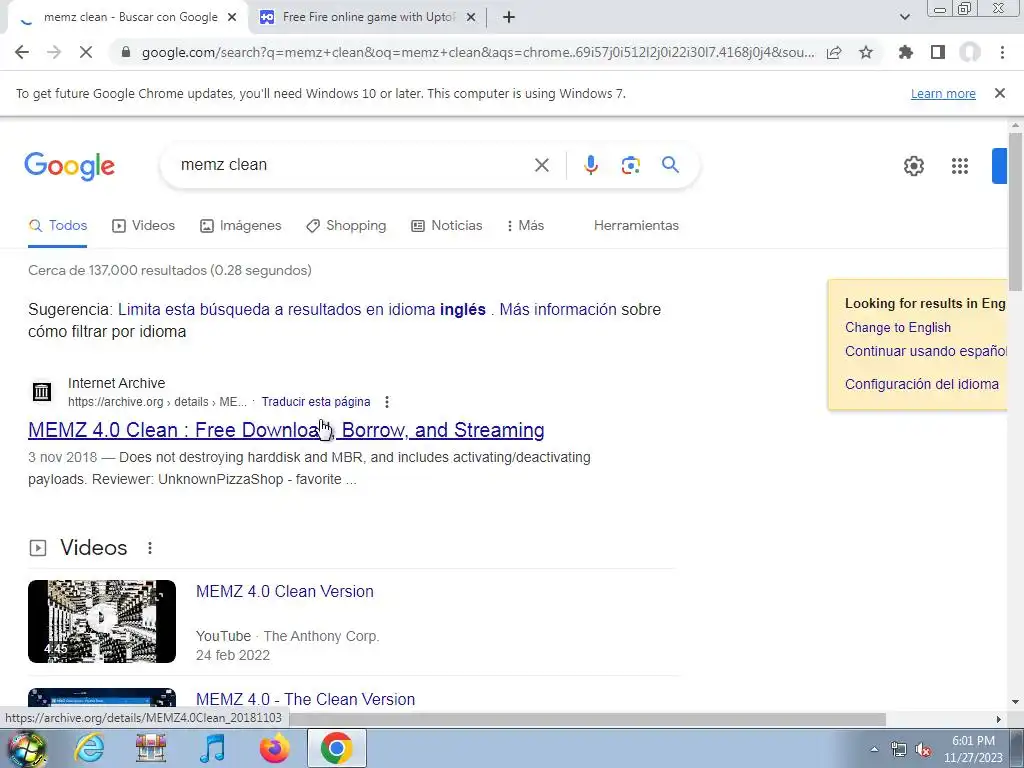Open Firefox from the taskbar

[274, 748]
